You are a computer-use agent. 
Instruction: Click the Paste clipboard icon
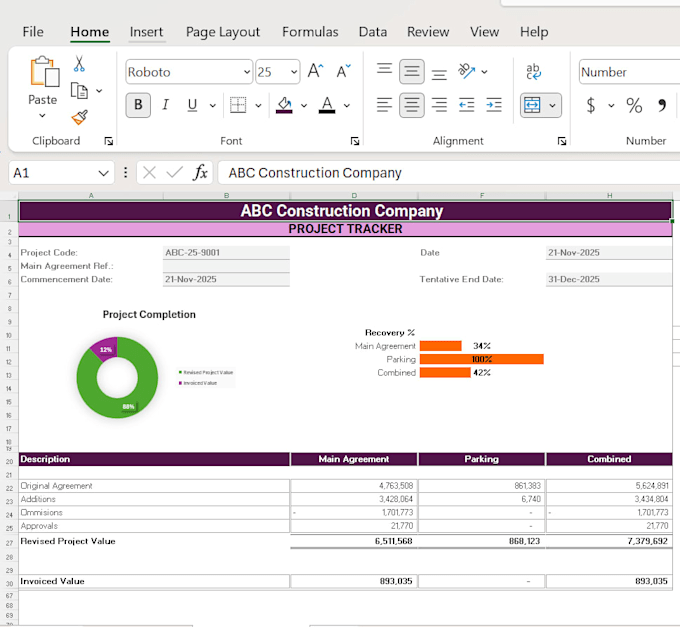click(44, 71)
